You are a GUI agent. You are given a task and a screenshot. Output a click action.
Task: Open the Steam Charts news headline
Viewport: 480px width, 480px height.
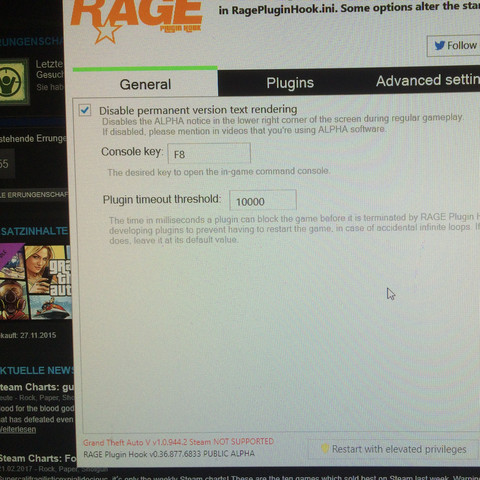pyautogui.click(x=37, y=387)
